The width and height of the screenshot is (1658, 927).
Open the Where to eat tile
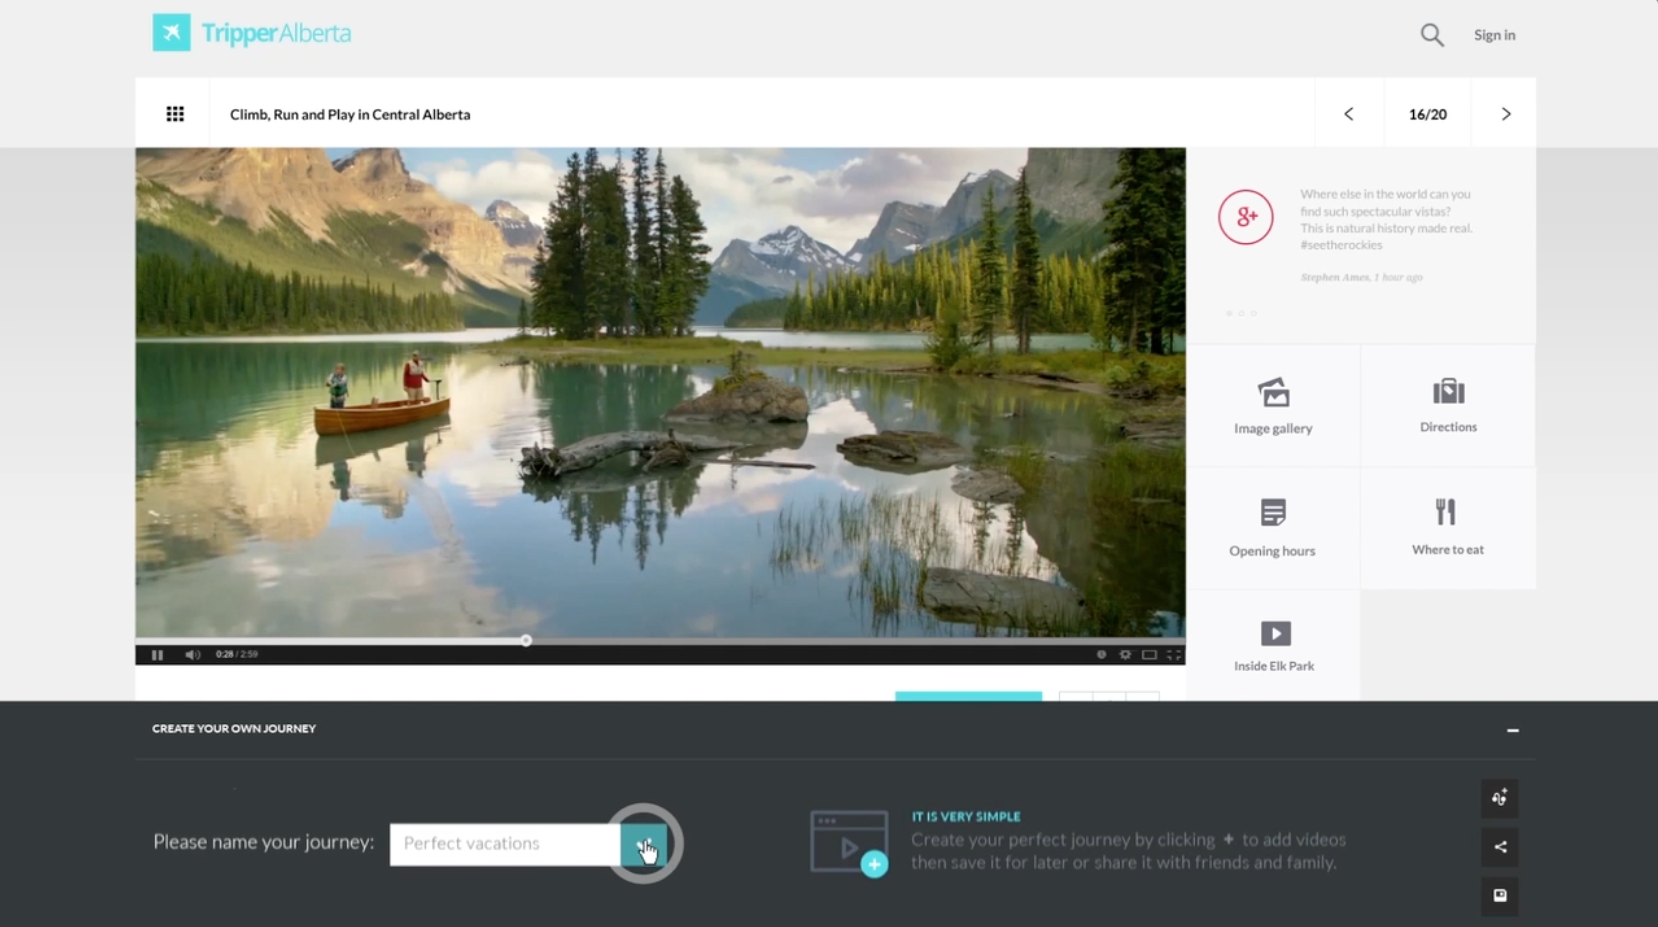pyautogui.click(x=1448, y=528)
